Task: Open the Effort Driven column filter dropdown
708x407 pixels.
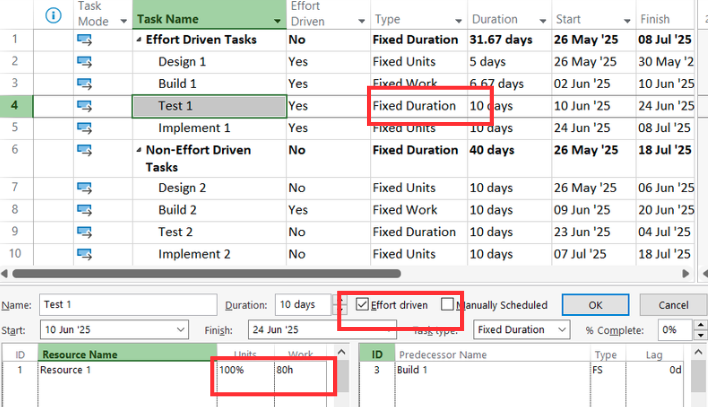Action: 361,21
